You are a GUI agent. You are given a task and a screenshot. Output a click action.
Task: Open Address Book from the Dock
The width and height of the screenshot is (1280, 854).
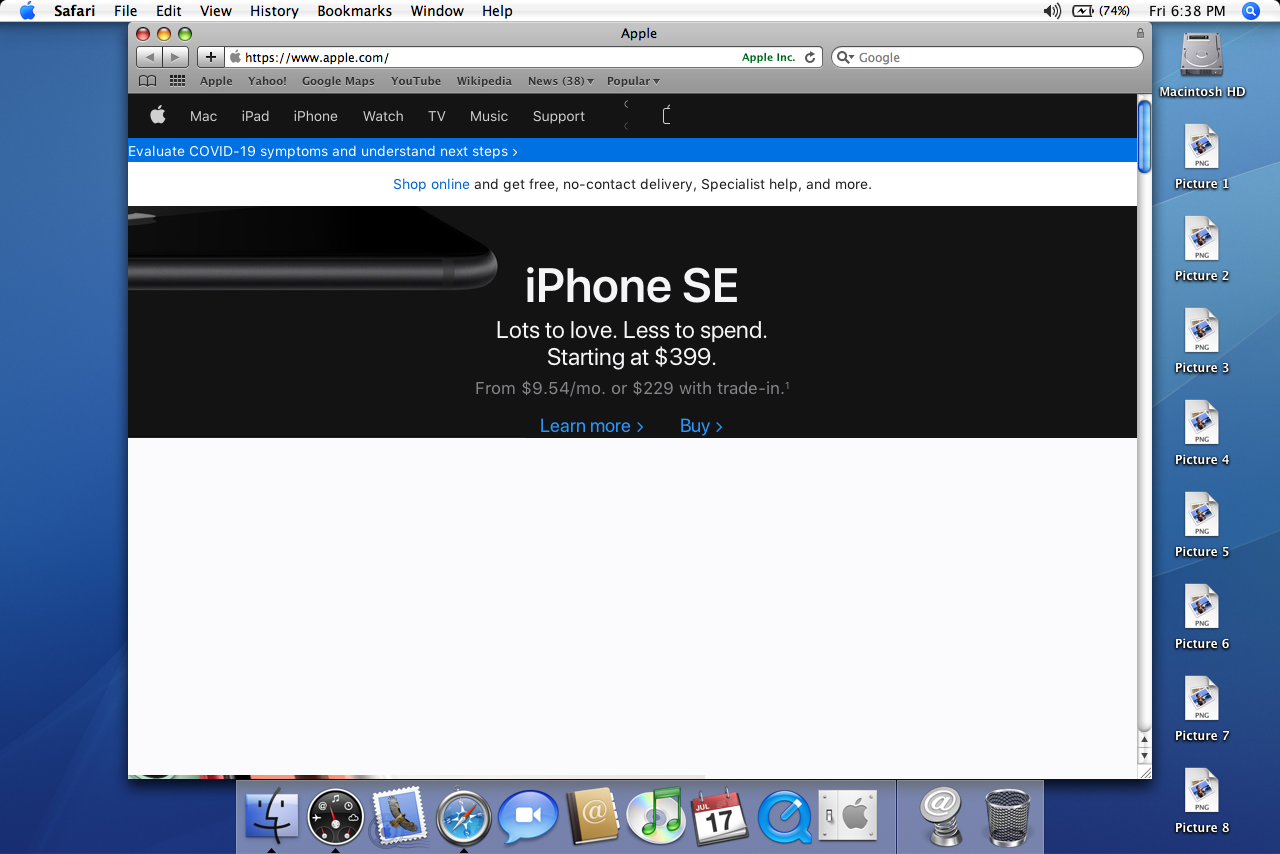[592, 816]
